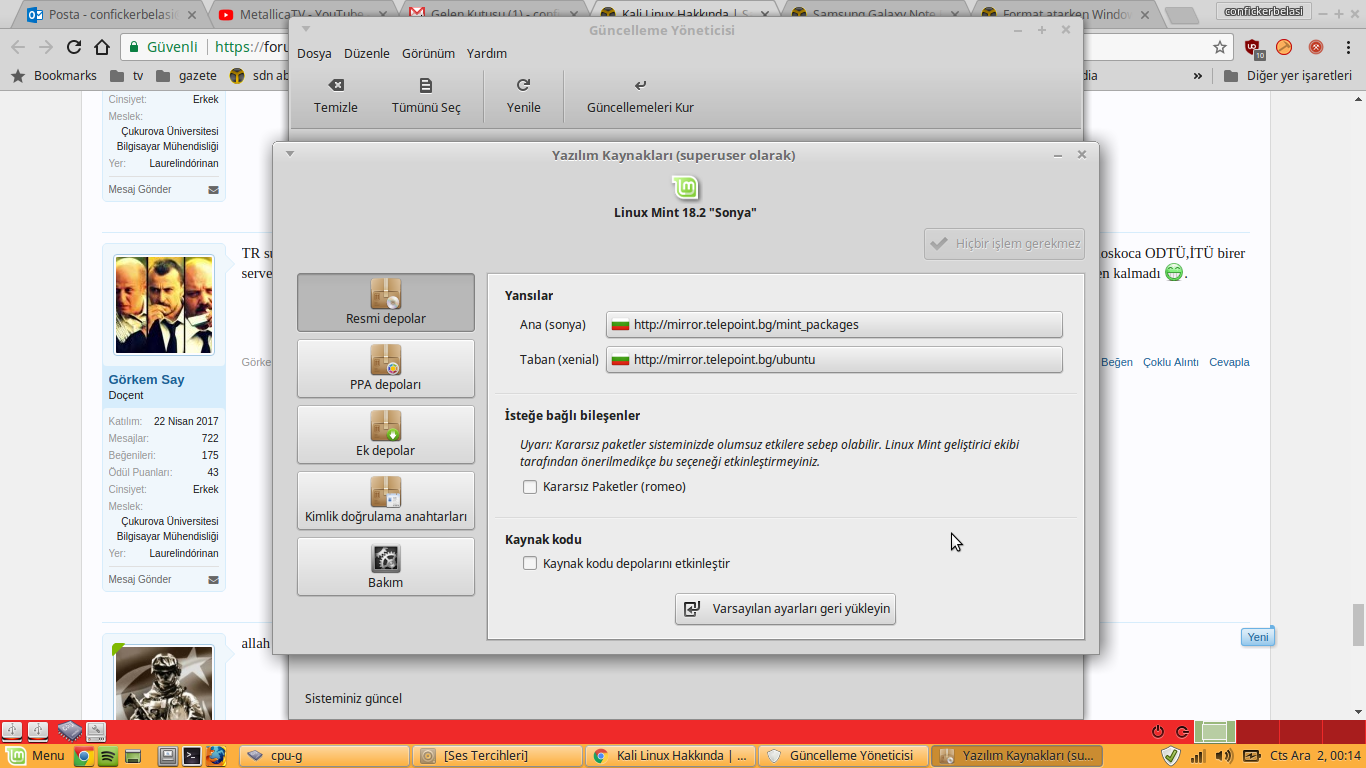Open Yazılım Kaynakları window menu arrow
This screenshot has width=1366, height=768.
click(290, 154)
